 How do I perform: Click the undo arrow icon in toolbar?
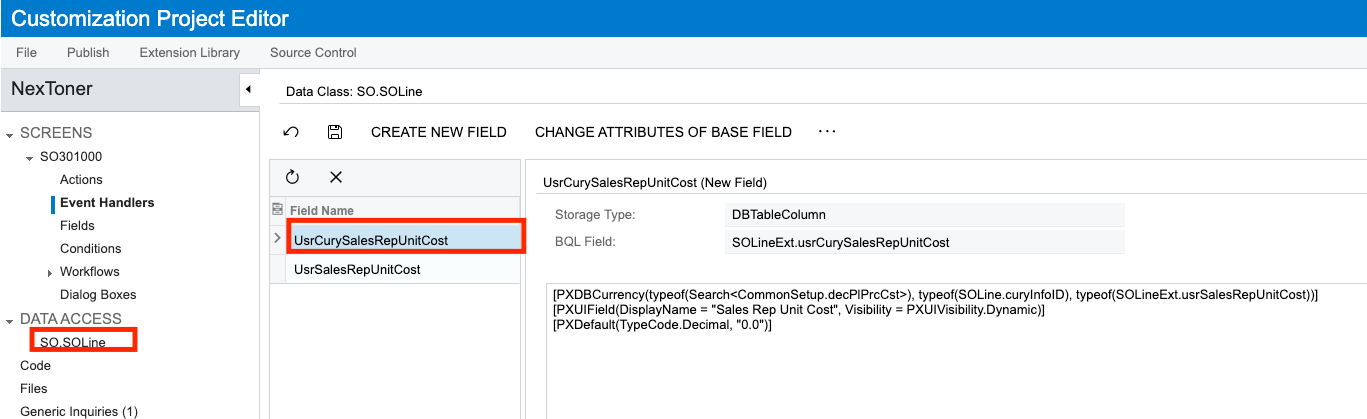[x=291, y=132]
